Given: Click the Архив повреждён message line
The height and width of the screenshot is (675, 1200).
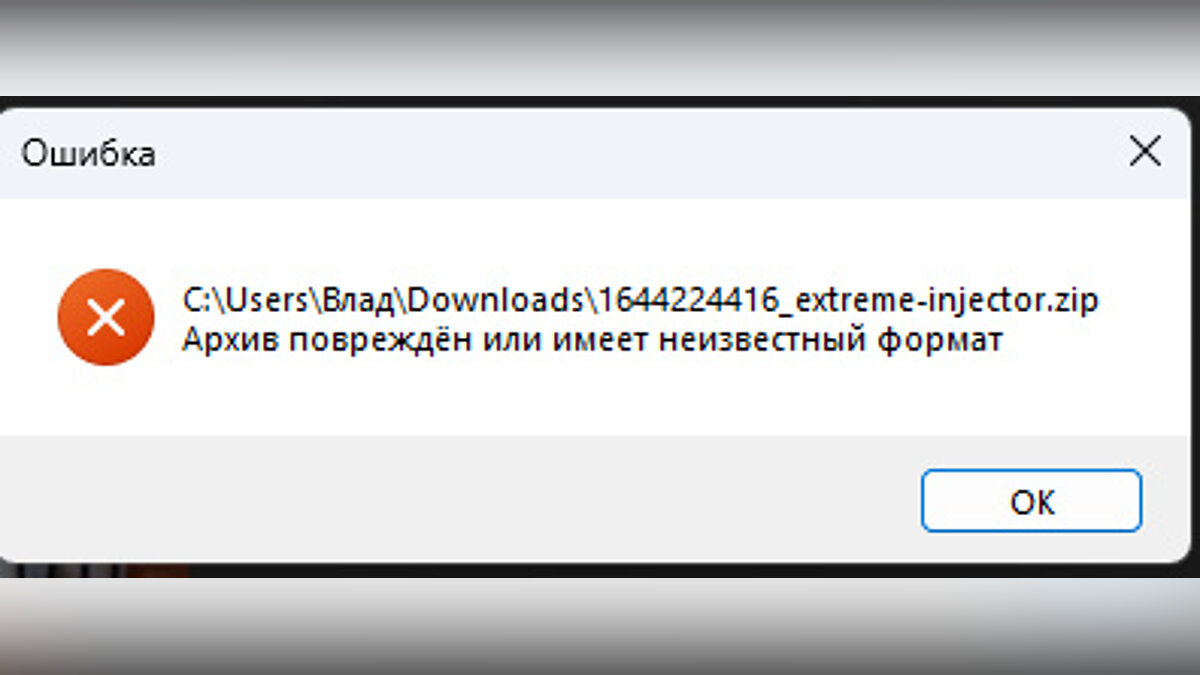Looking at the screenshot, I should (592, 340).
